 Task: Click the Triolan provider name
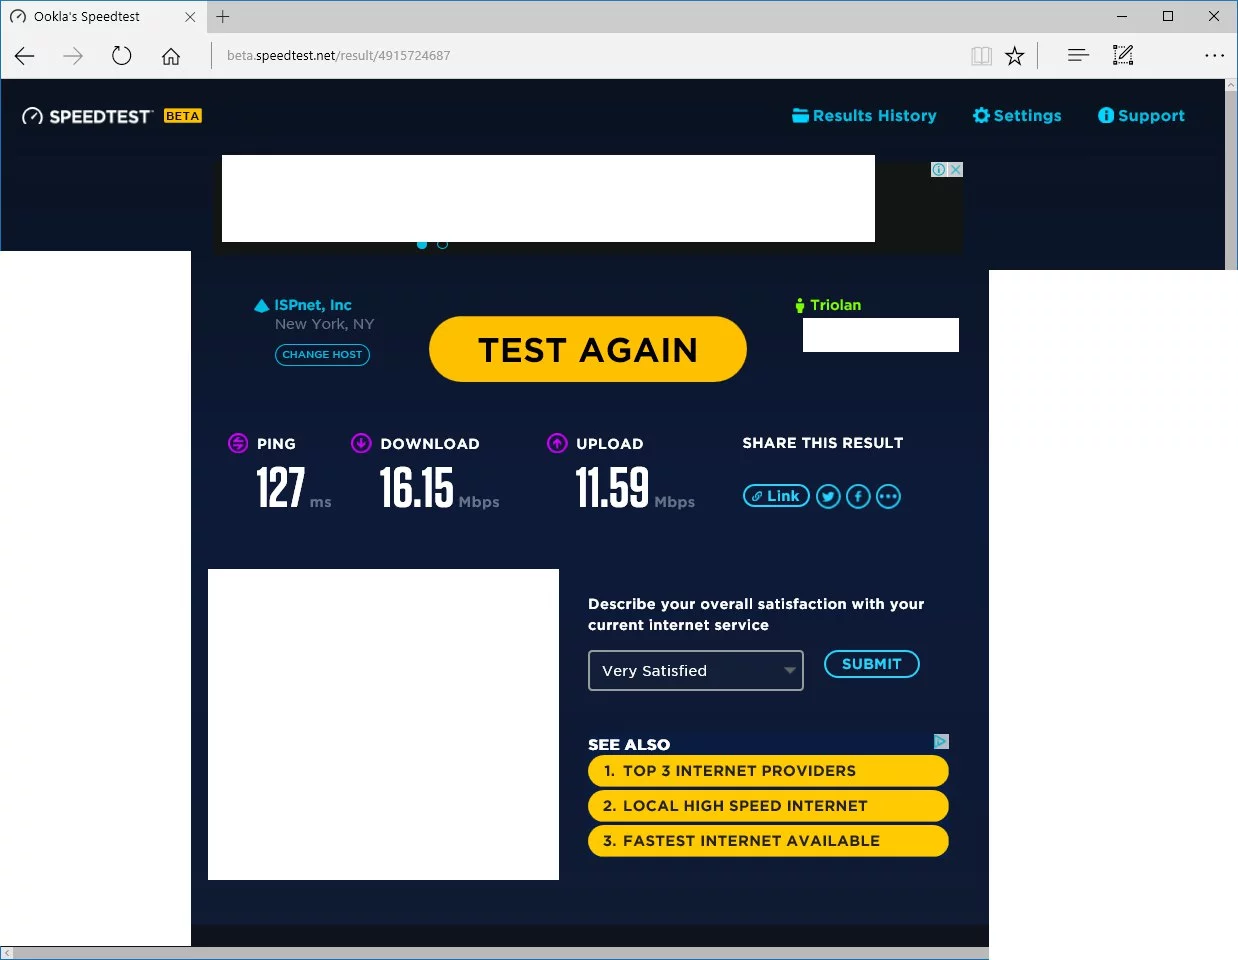point(836,305)
